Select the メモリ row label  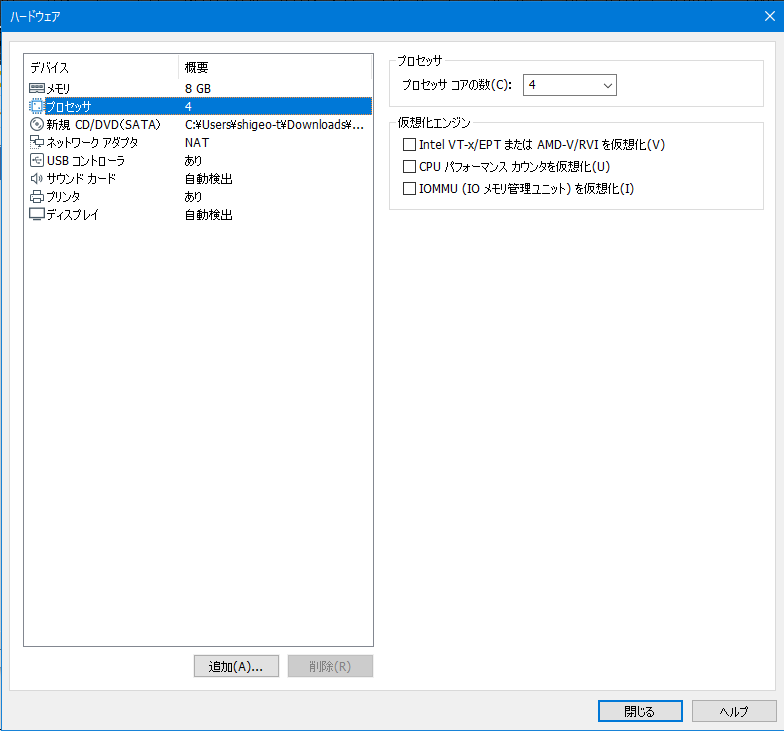point(58,88)
